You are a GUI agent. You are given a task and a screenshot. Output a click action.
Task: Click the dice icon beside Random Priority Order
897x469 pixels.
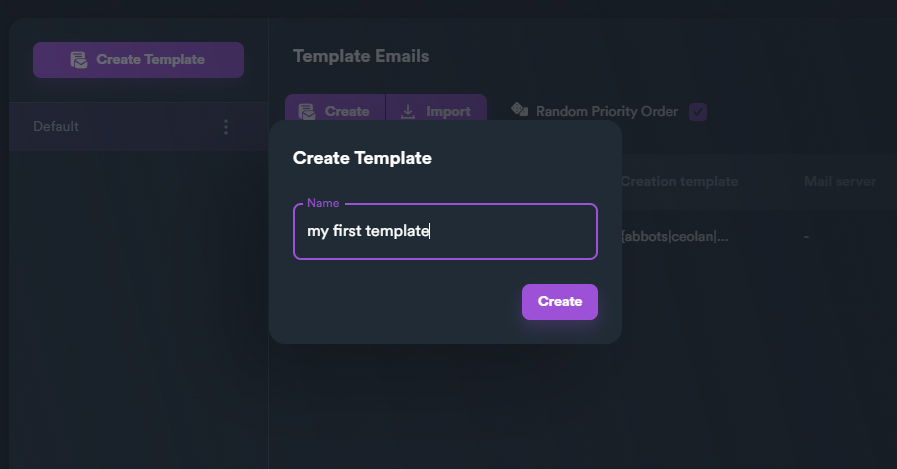(519, 110)
